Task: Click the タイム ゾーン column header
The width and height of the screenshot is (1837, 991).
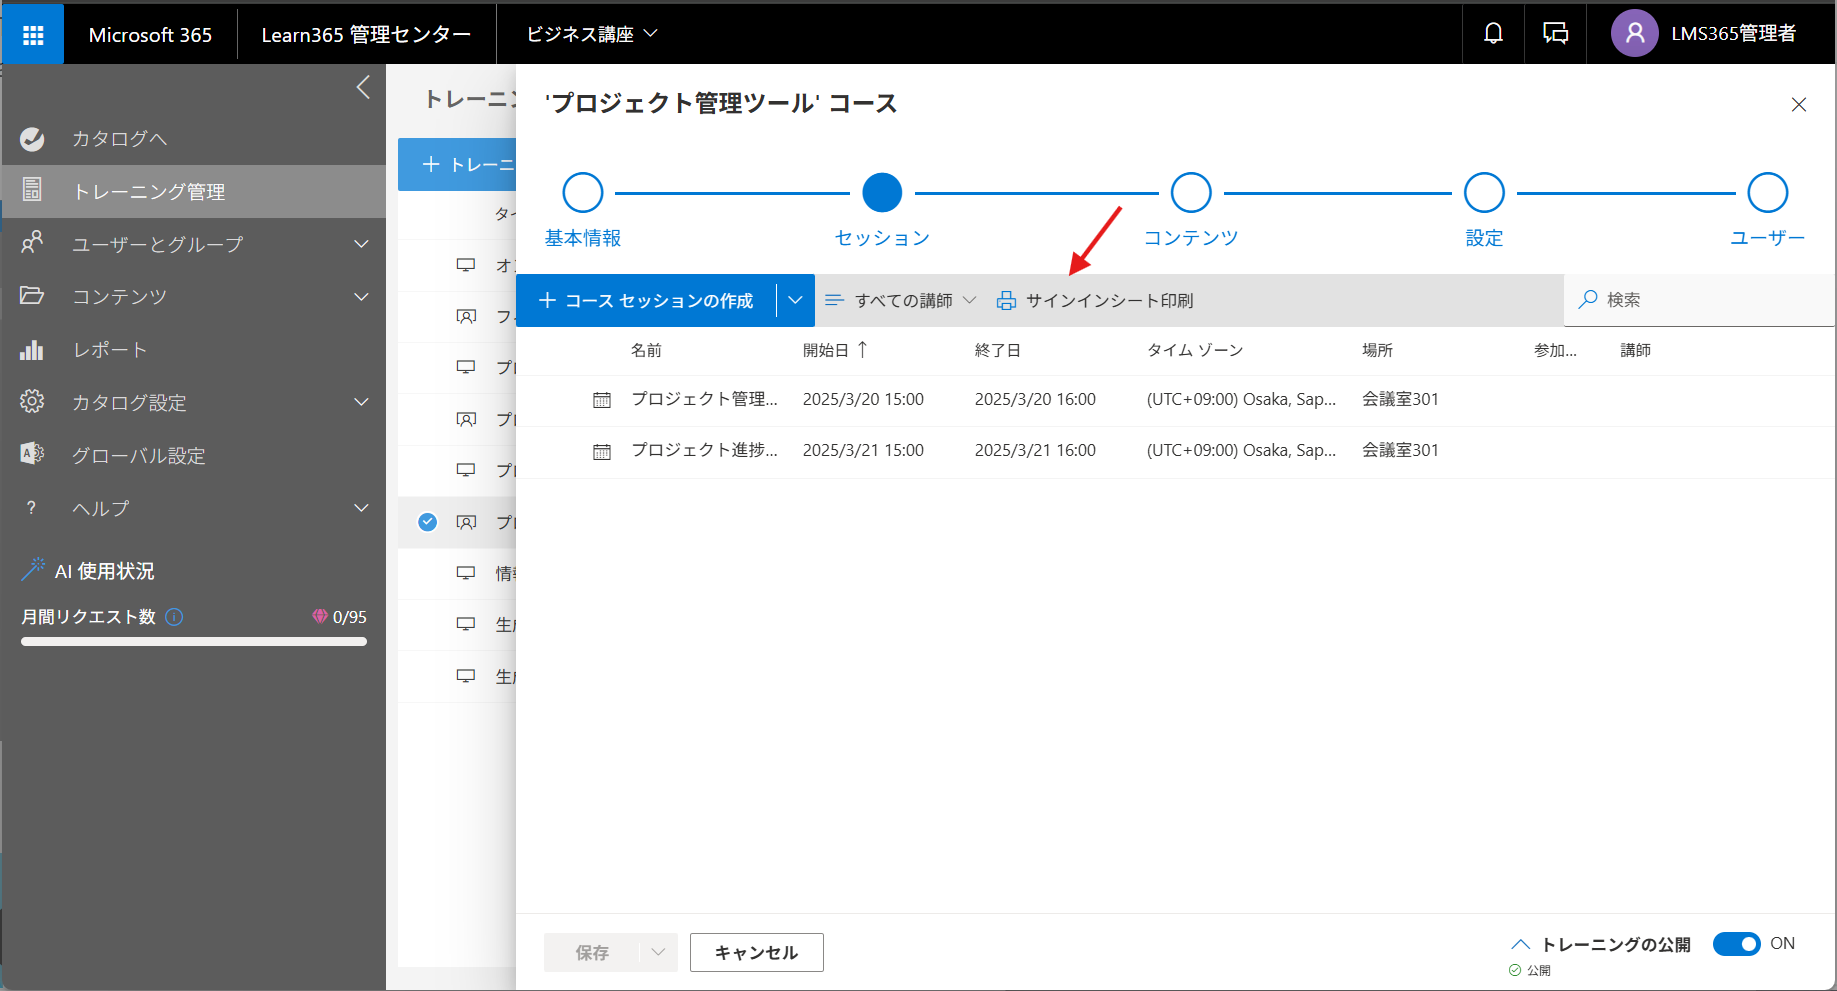Action: click(x=1195, y=350)
